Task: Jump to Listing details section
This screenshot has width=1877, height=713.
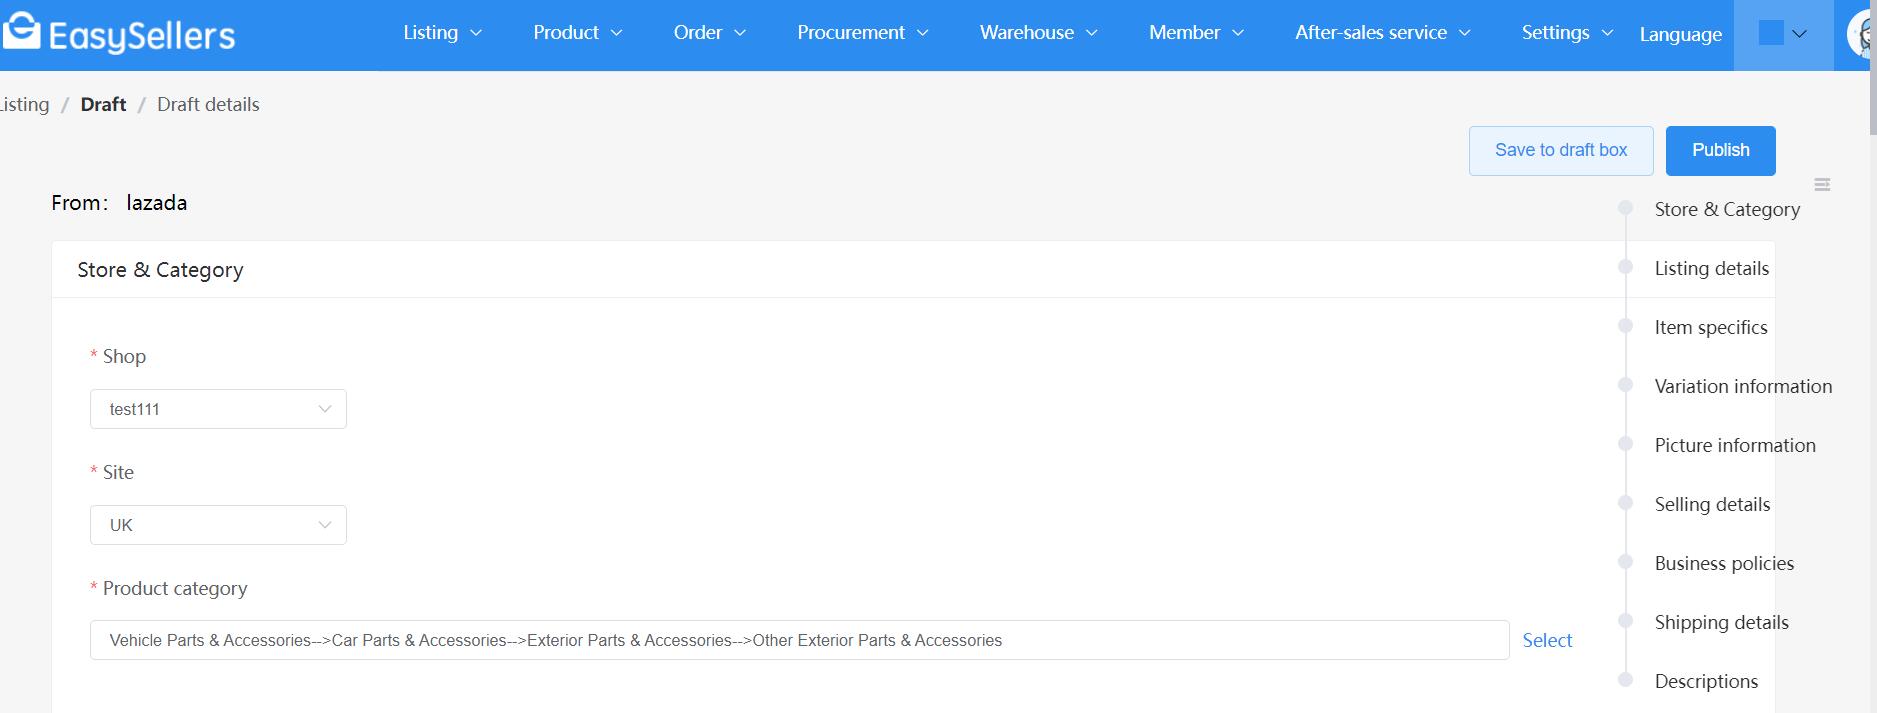Action: click(x=1711, y=268)
